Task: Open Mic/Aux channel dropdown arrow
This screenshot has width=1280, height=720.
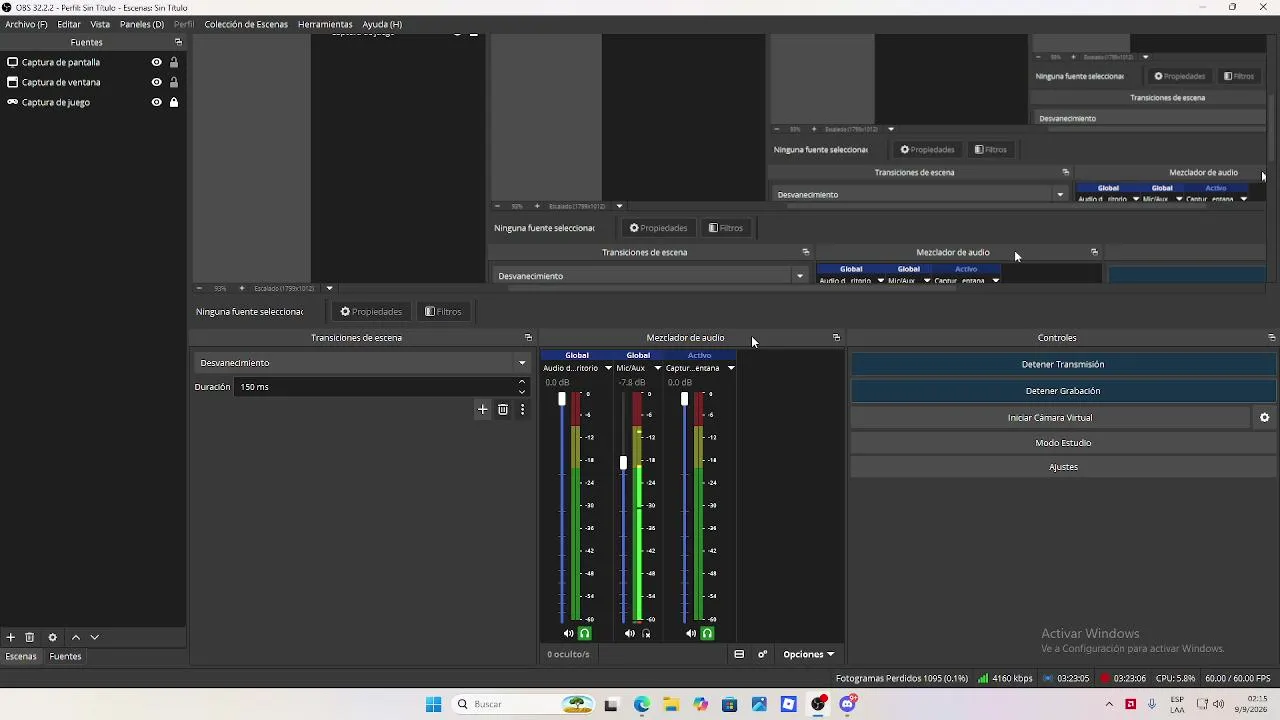Action: point(657,368)
